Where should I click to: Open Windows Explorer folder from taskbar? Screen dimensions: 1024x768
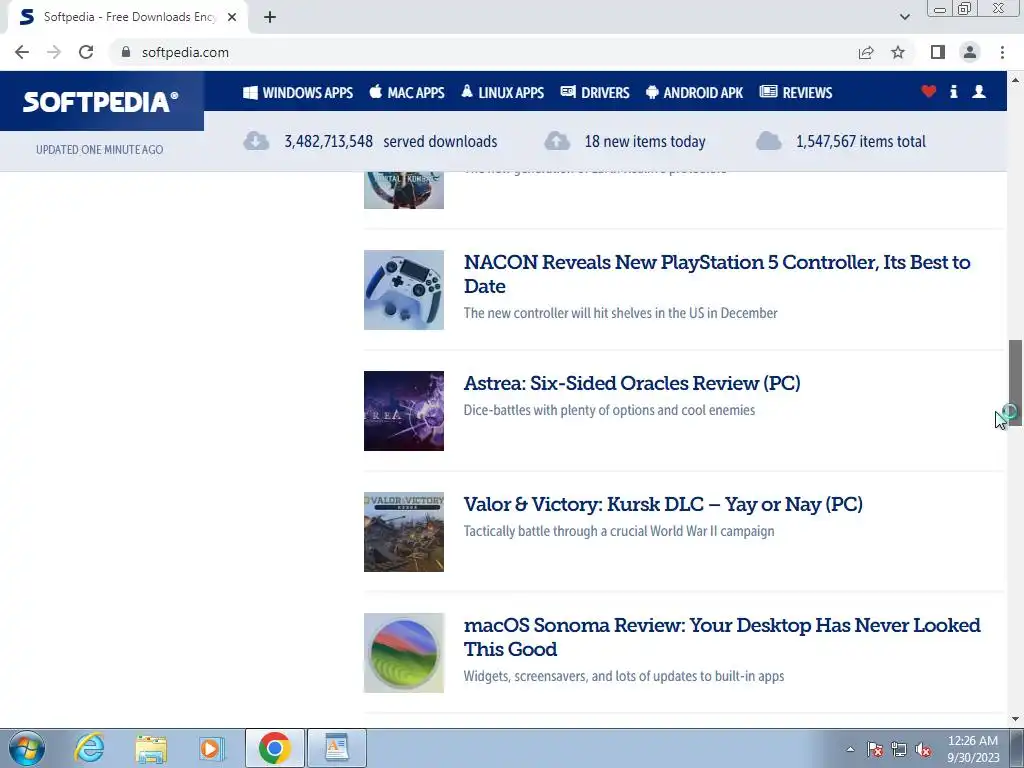151,748
